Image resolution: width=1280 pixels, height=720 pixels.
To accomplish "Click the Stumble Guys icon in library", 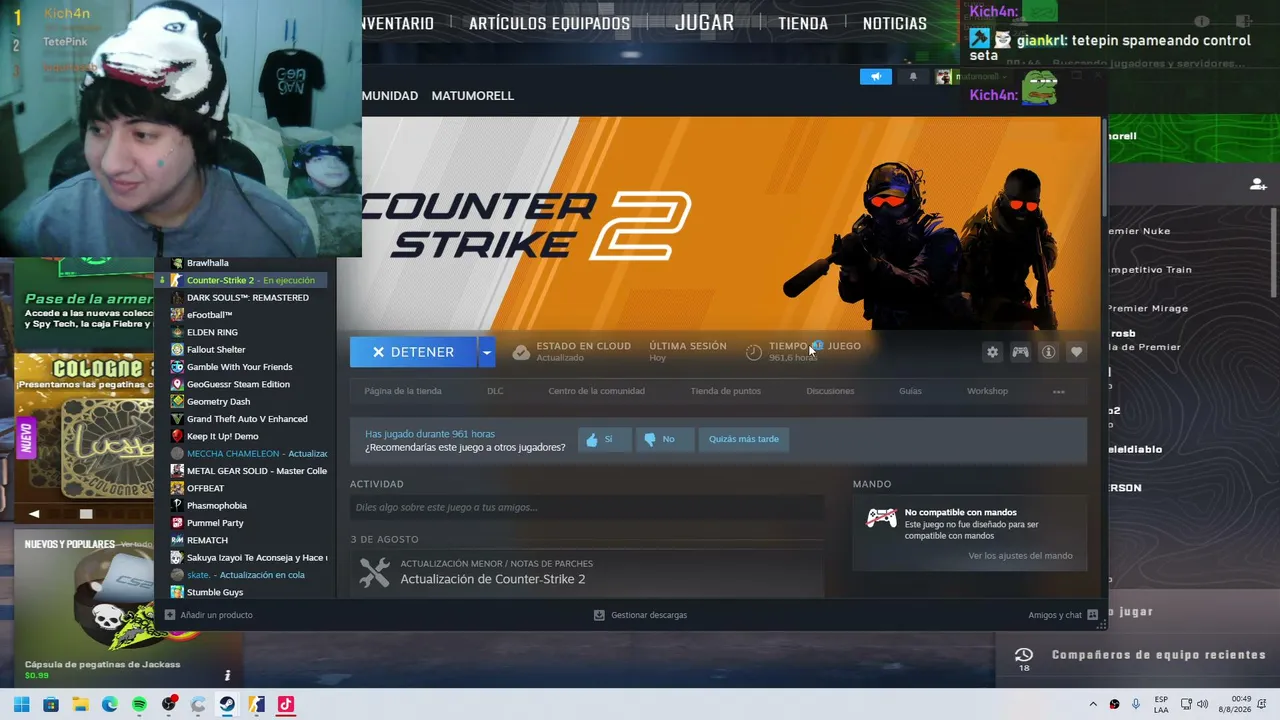I will 177,592.
